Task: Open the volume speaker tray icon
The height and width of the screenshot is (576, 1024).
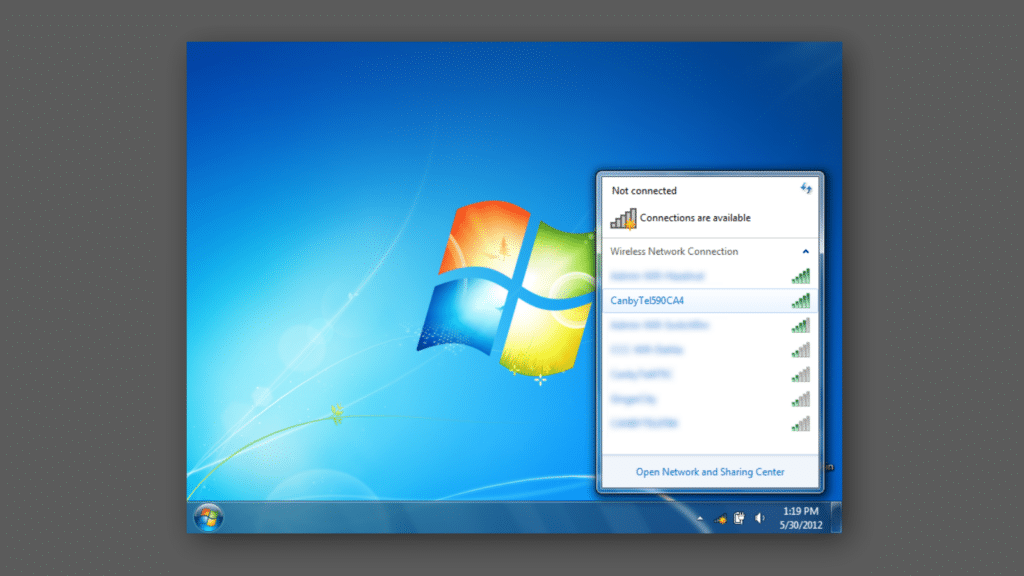Action: [x=760, y=519]
